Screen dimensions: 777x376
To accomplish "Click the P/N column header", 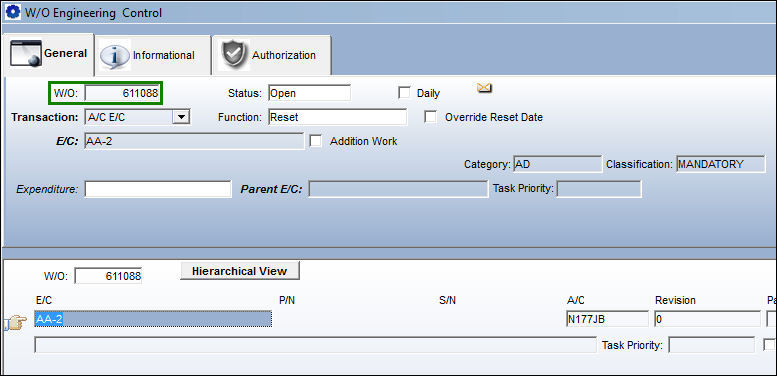I will [287, 300].
